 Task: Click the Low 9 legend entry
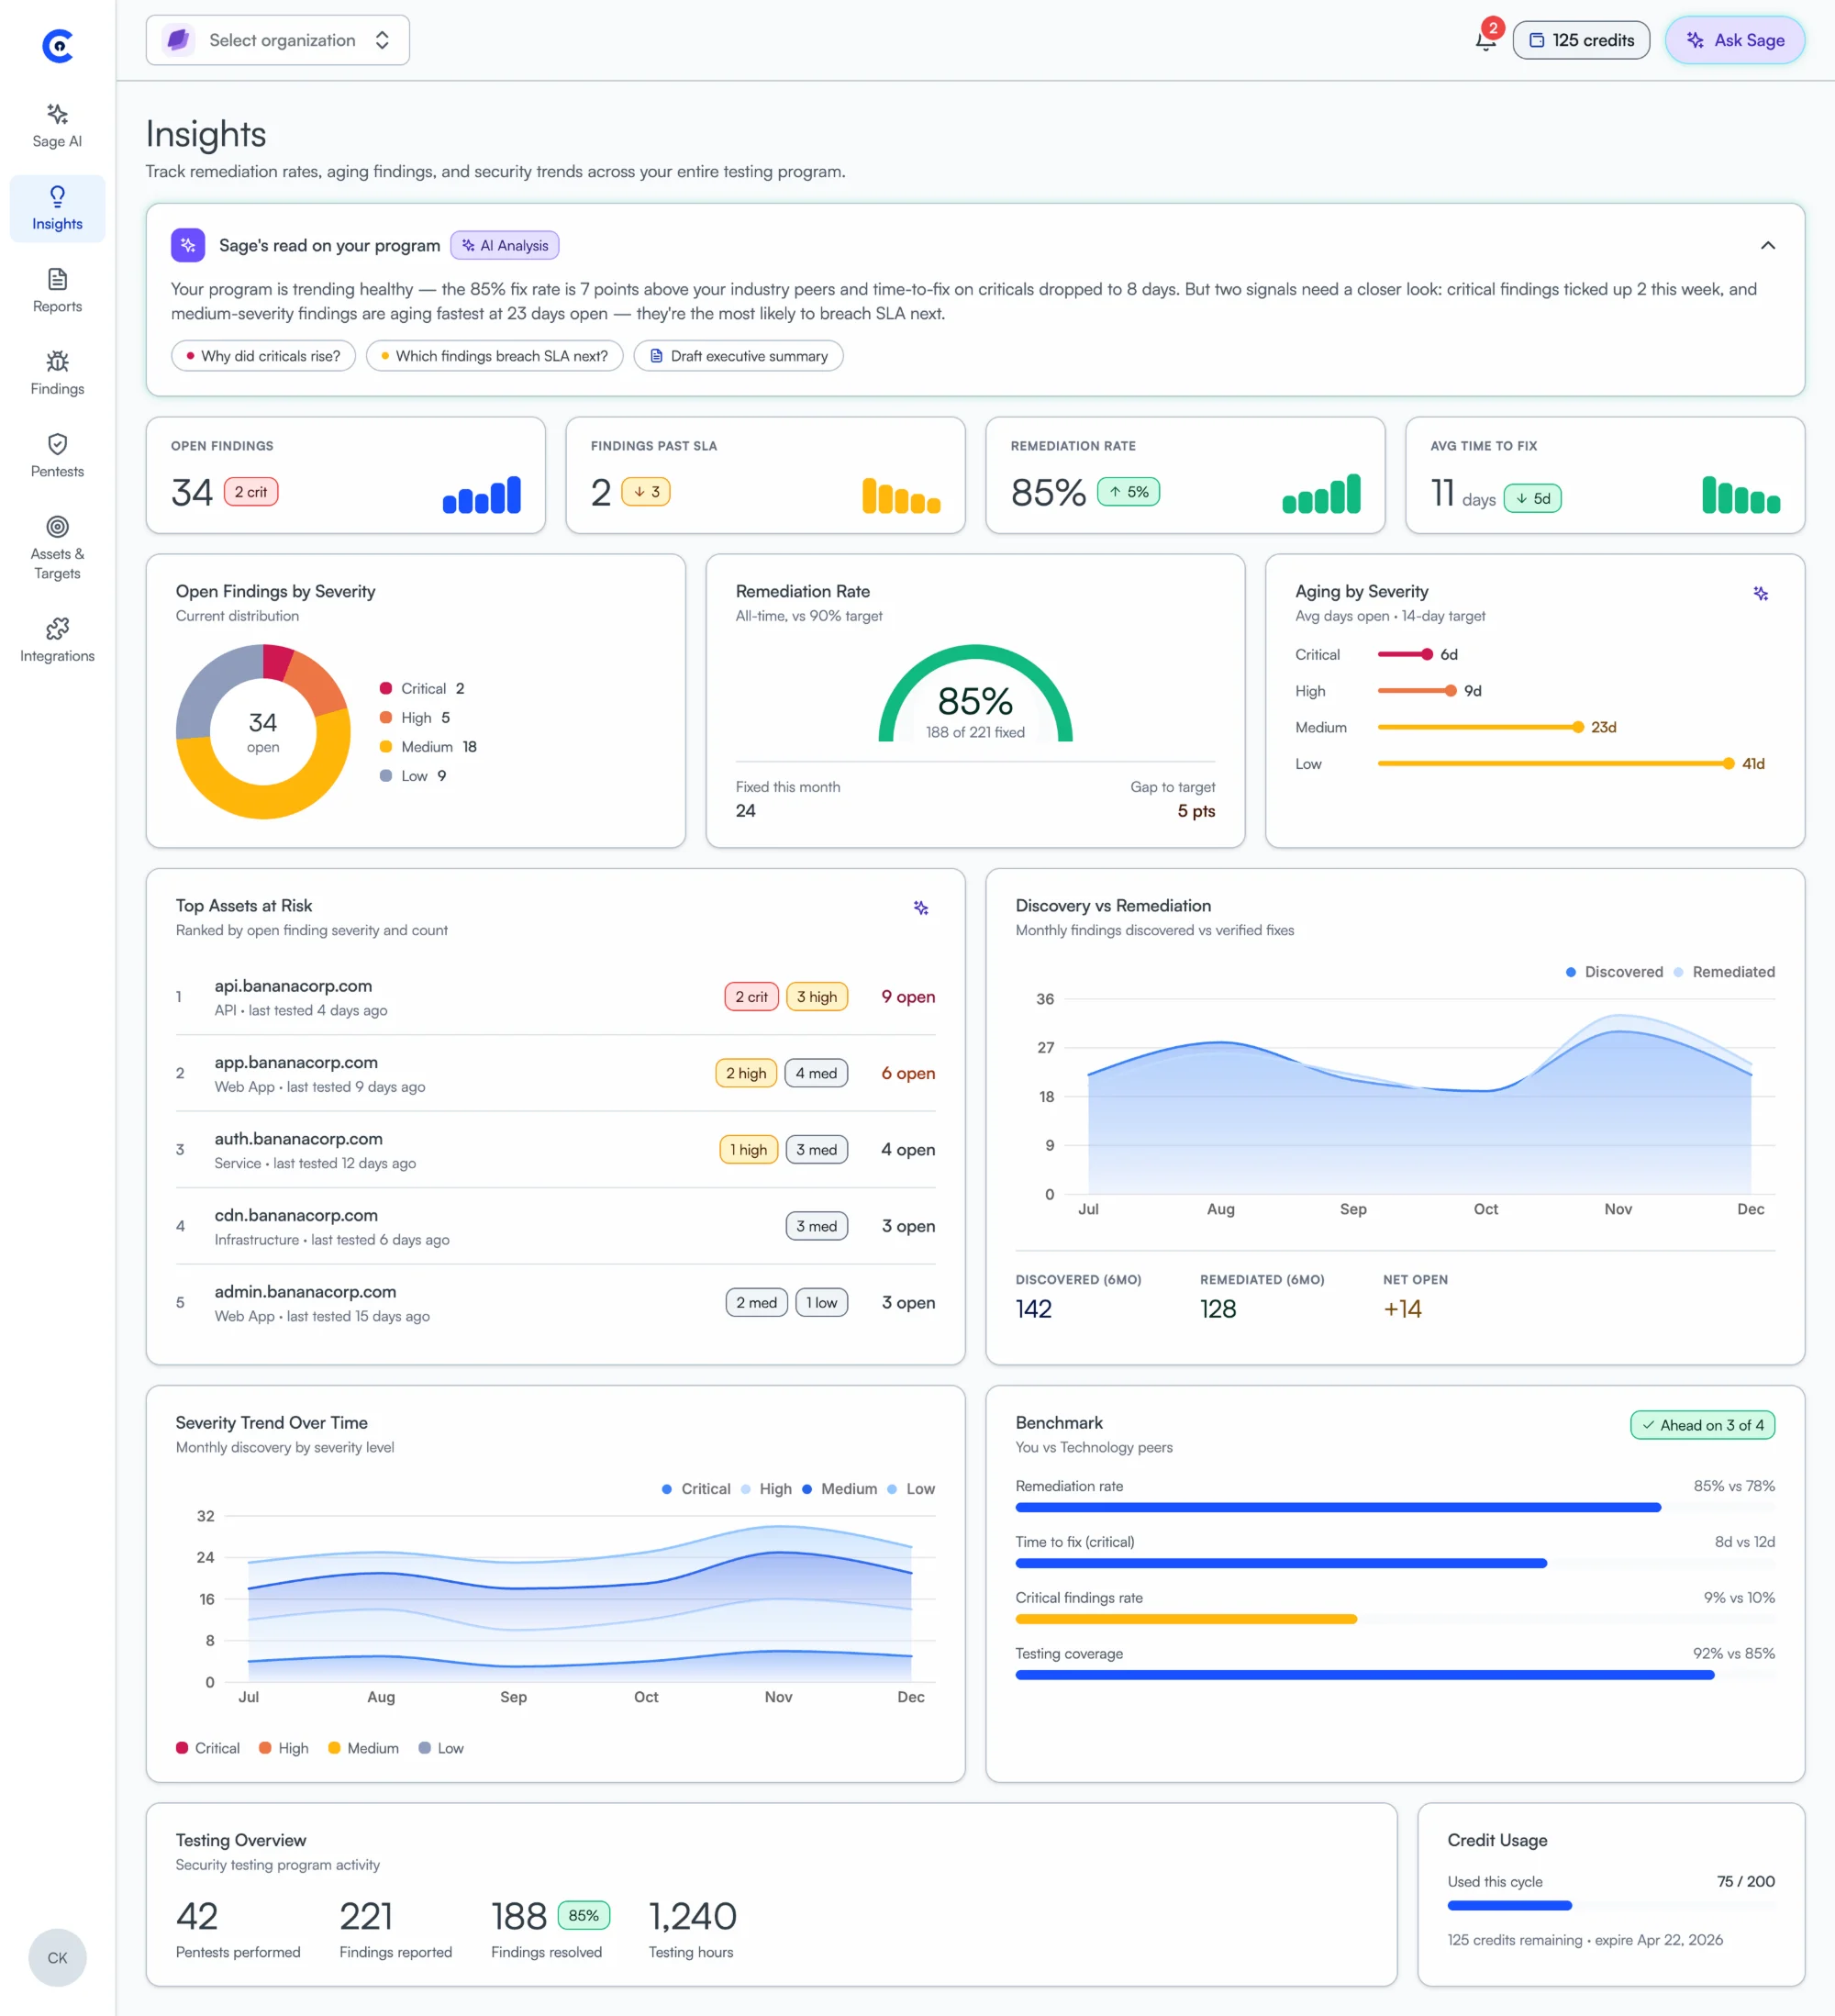413,775
